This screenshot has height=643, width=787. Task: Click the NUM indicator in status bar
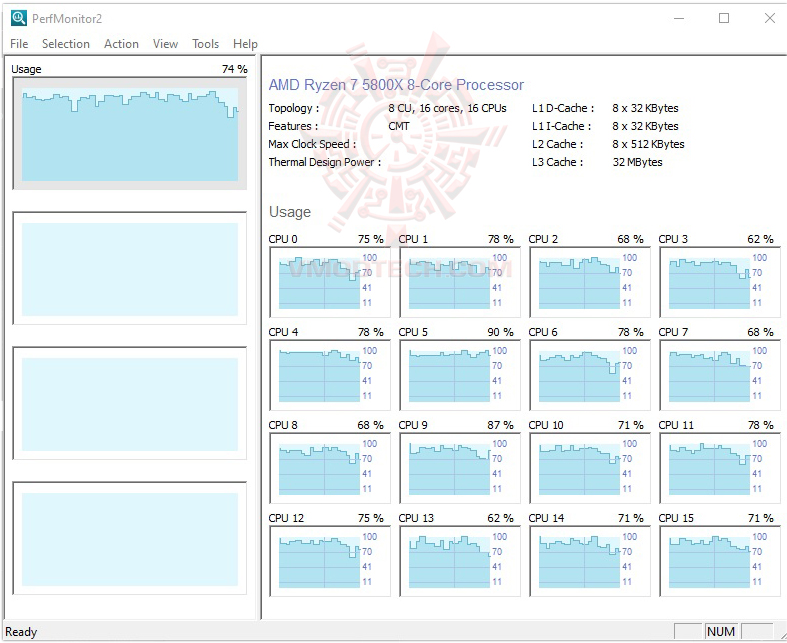click(721, 631)
